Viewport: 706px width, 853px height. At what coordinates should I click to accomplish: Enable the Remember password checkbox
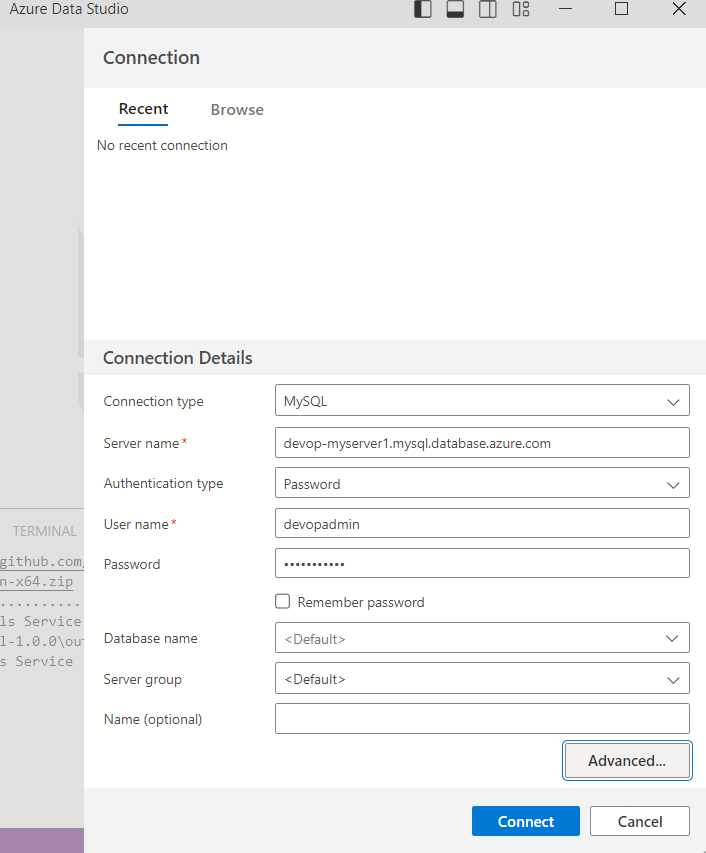tap(282, 601)
